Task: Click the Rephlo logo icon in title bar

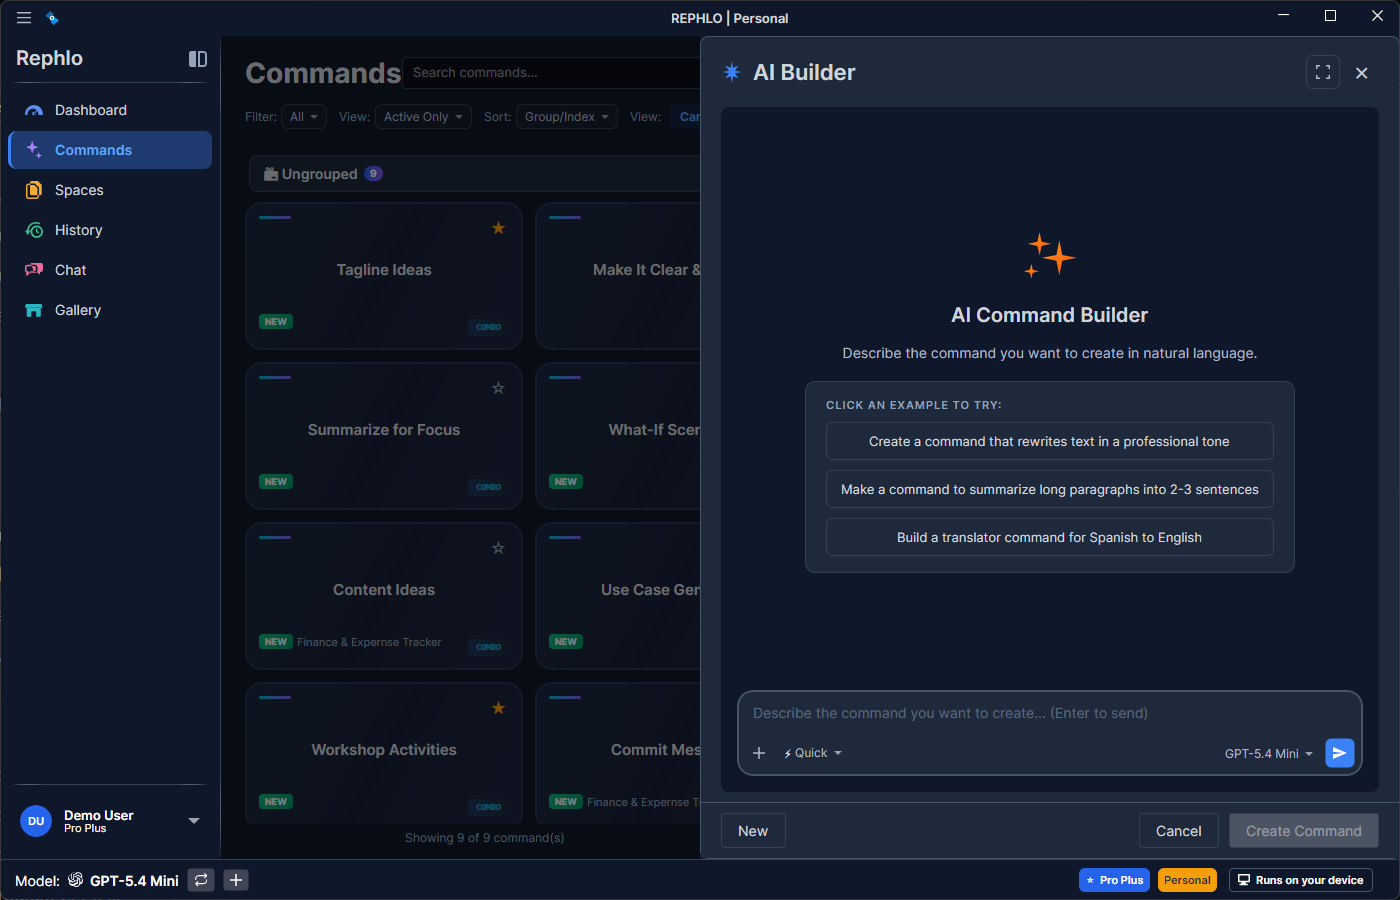Action: coord(52,18)
